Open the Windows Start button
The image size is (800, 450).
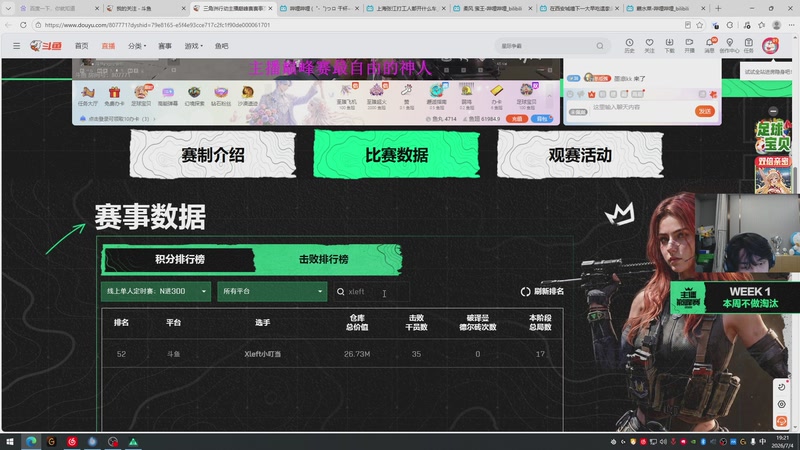(10, 442)
